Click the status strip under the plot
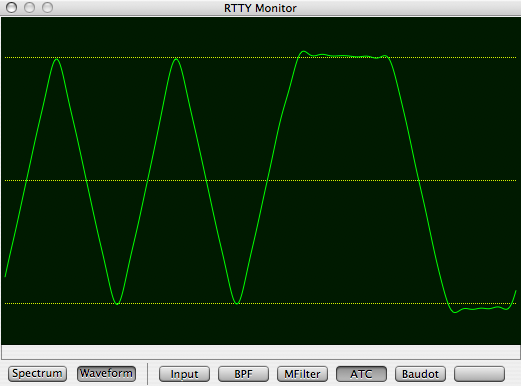The height and width of the screenshot is (386, 521). pos(261,352)
